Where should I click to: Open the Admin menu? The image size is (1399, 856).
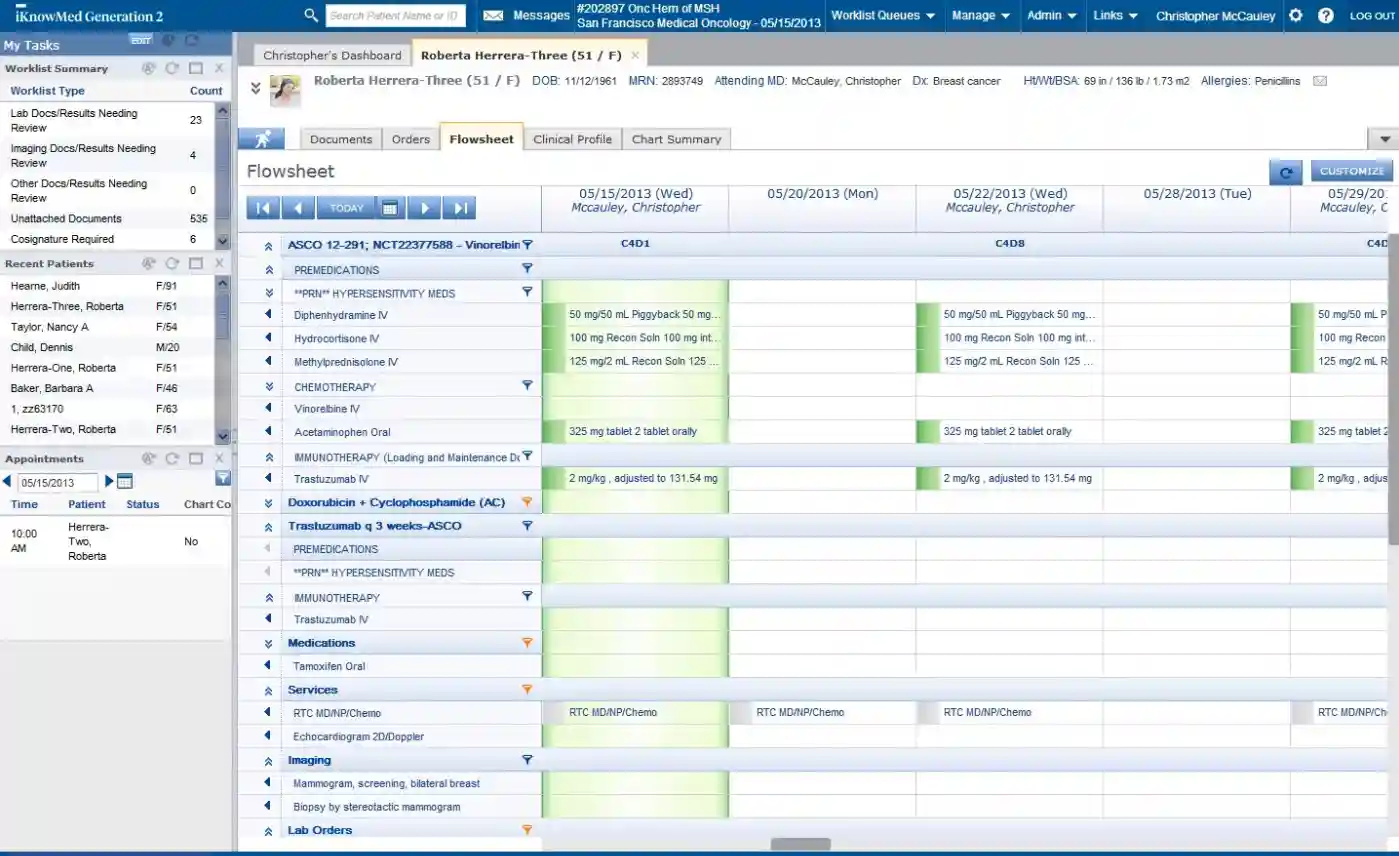(x=1050, y=16)
